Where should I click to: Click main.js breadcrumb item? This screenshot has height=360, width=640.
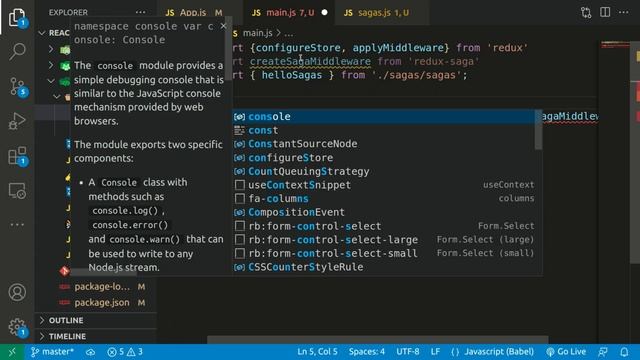[x=257, y=33]
